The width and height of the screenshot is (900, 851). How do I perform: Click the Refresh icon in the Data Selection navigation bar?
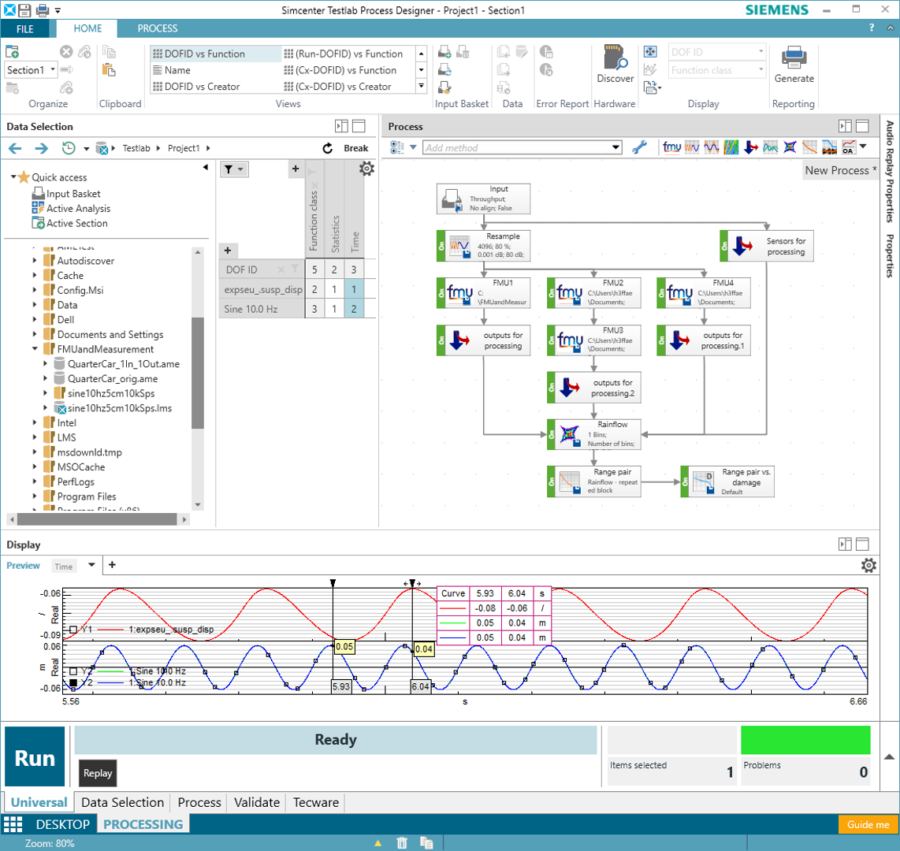click(x=328, y=147)
